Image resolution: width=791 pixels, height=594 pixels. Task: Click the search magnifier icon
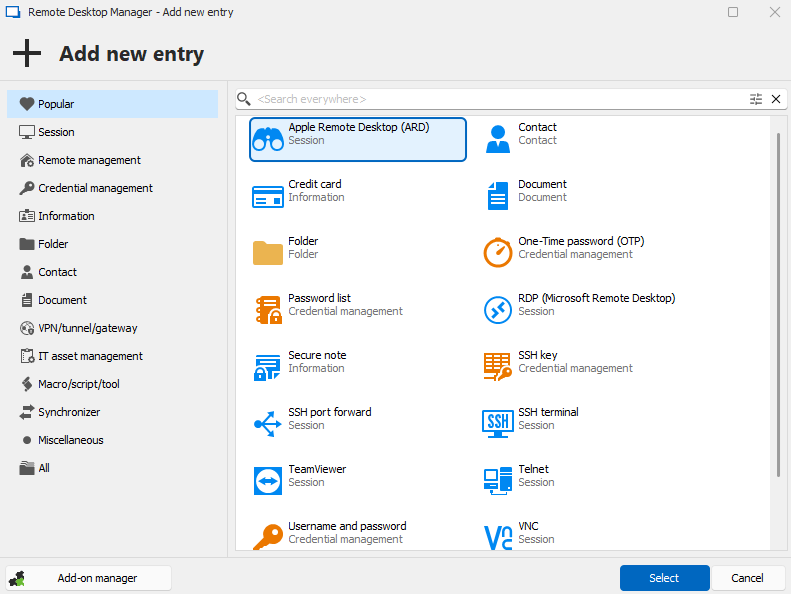click(x=244, y=99)
